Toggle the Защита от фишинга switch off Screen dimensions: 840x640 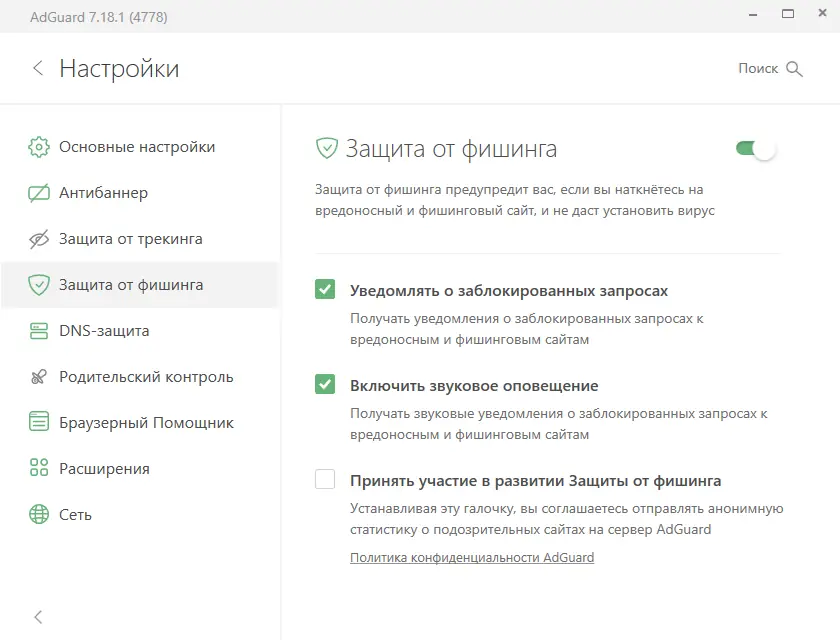click(x=756, y=149)
